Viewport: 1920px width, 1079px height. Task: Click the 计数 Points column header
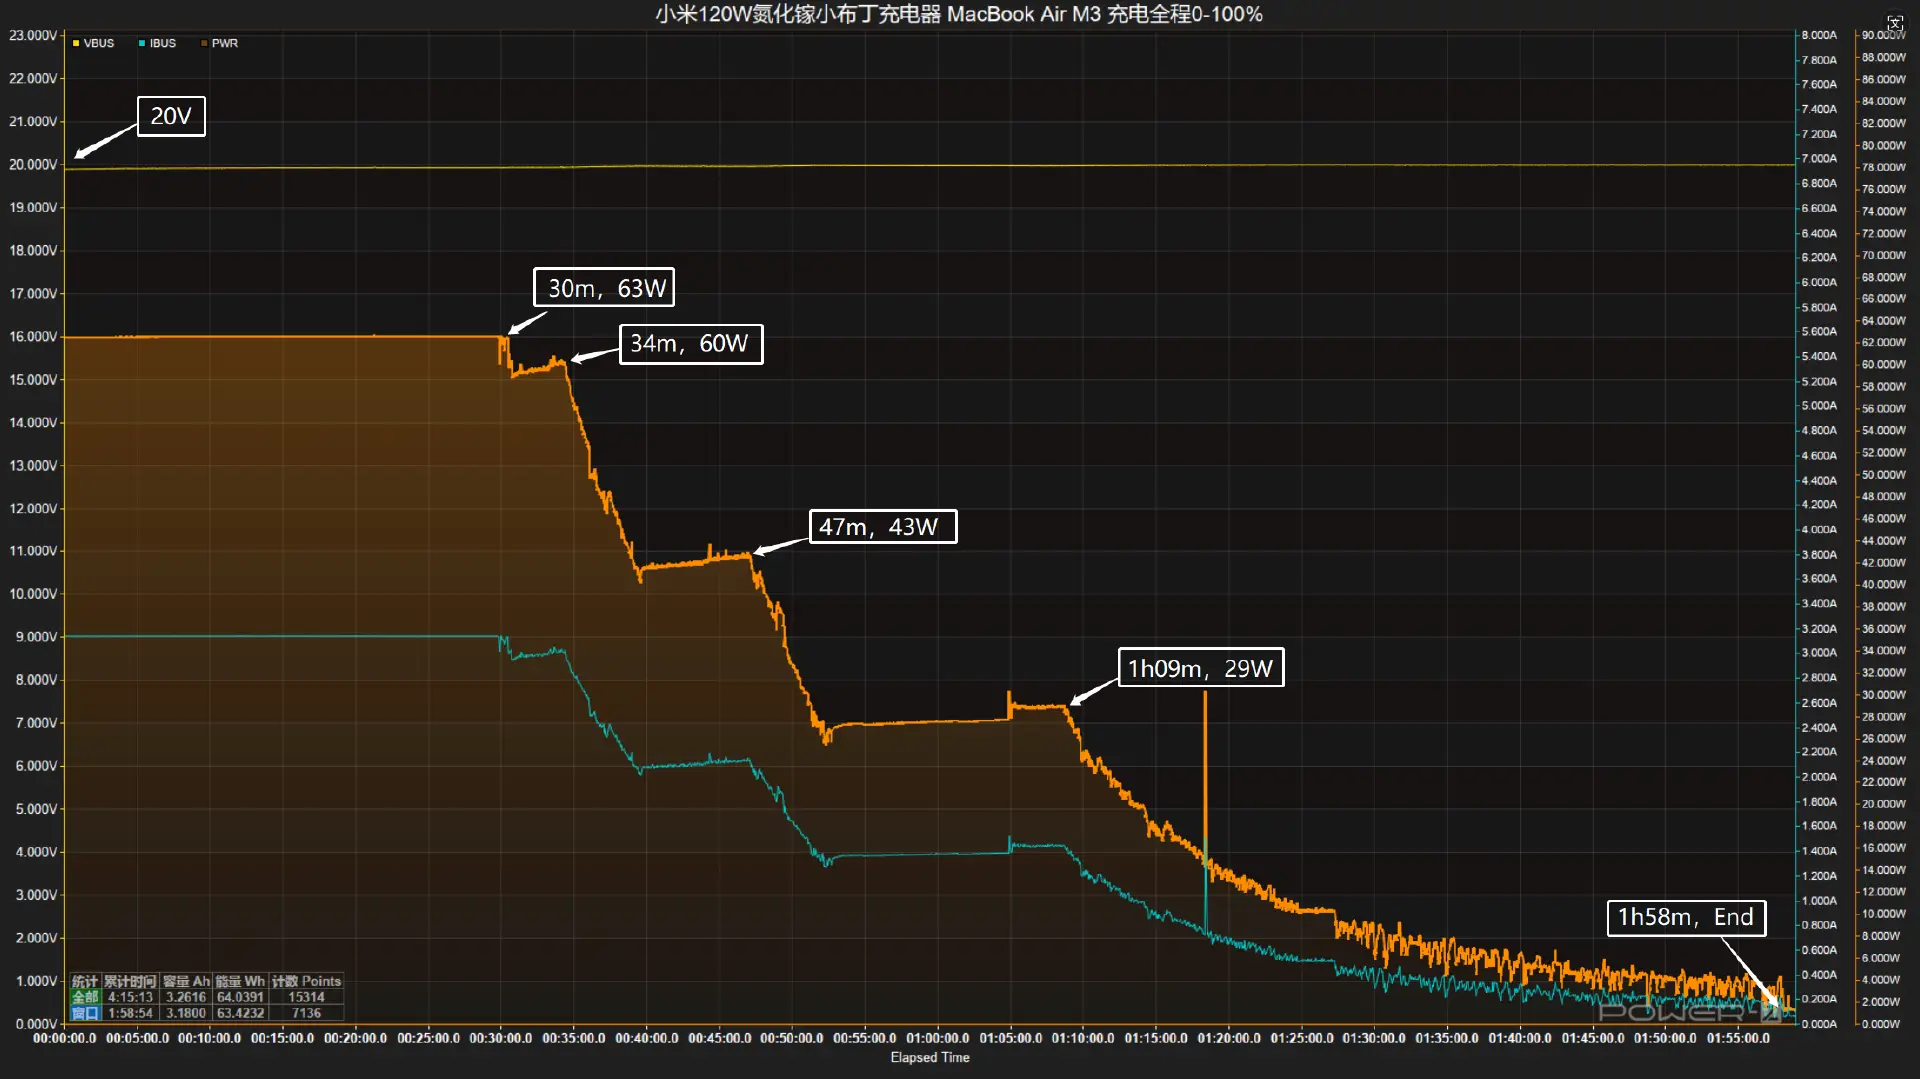(306, 981)
